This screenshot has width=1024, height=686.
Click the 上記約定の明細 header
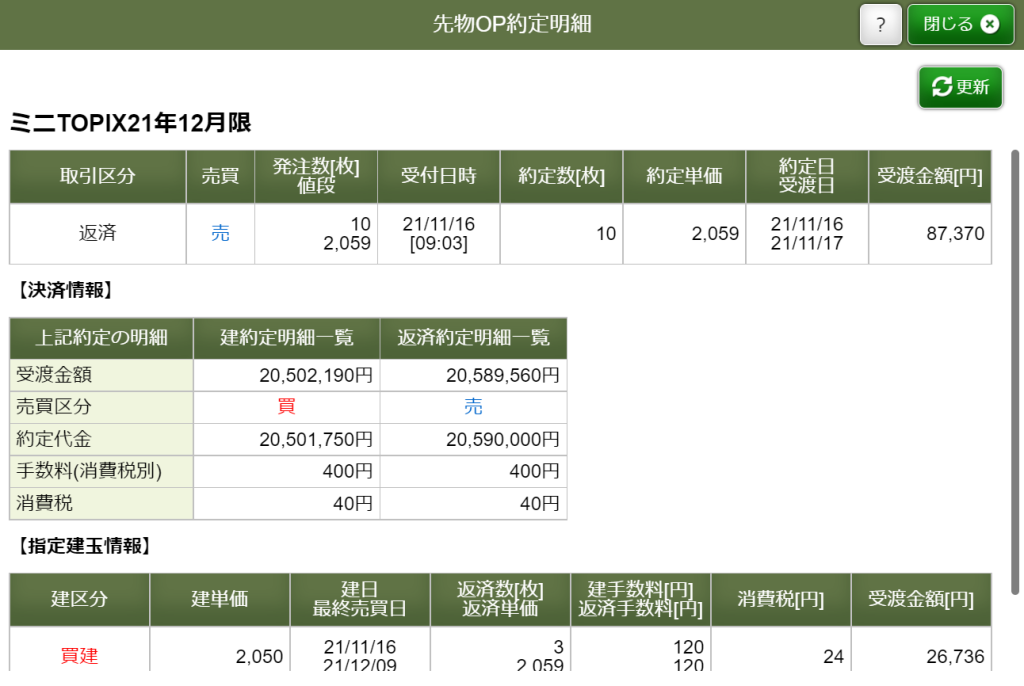[x=101, y=338]
